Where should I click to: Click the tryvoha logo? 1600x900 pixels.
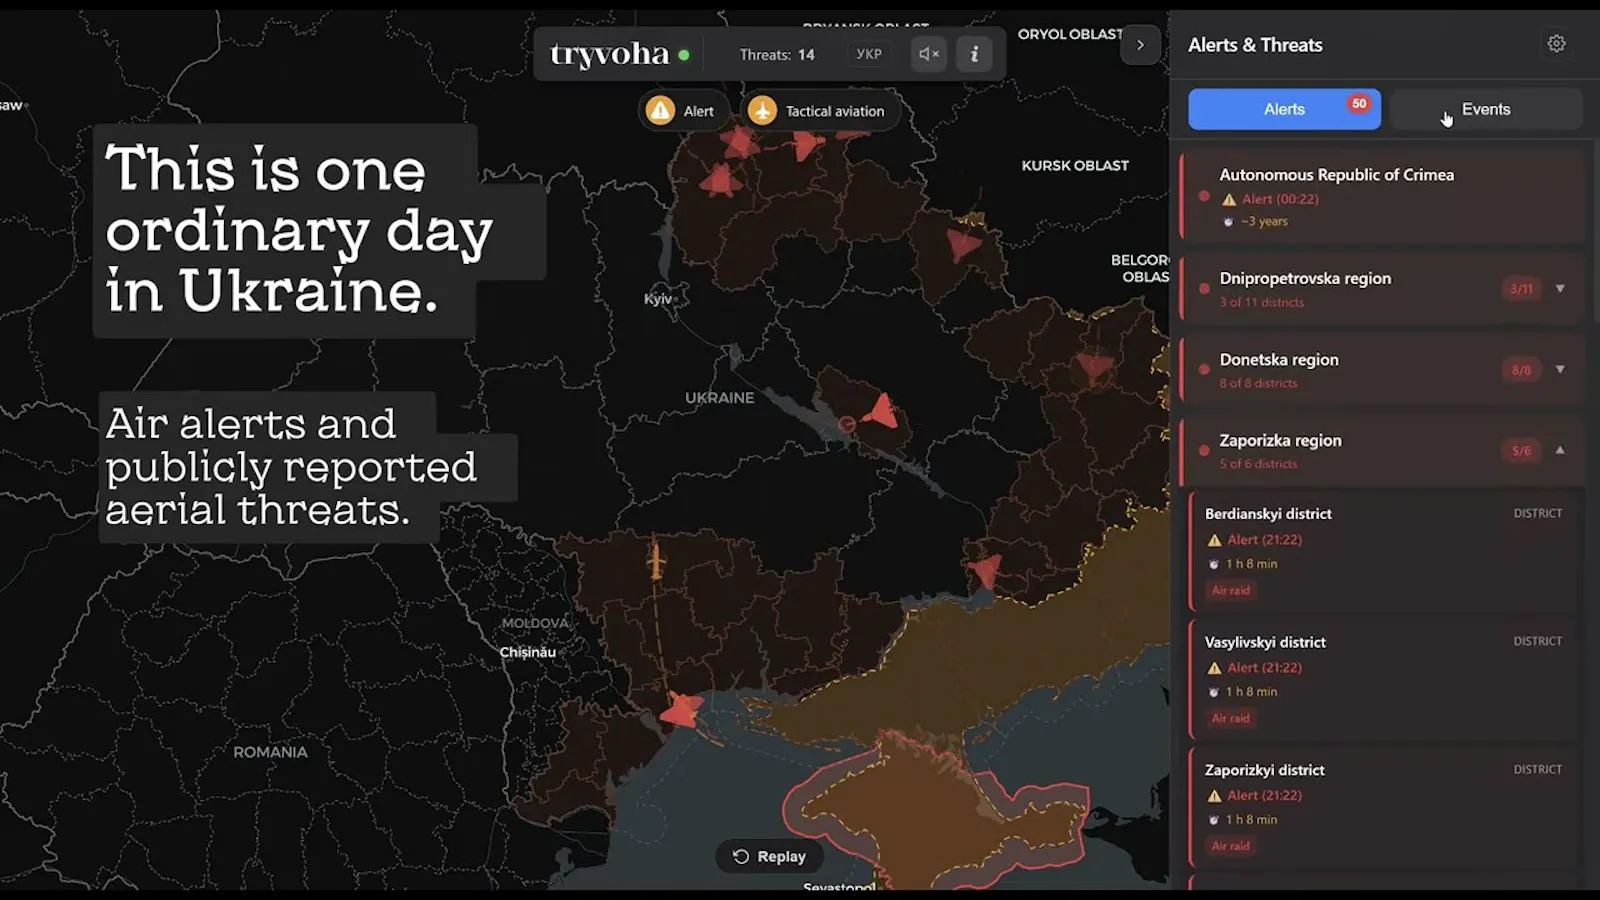[x=609, y=54]
